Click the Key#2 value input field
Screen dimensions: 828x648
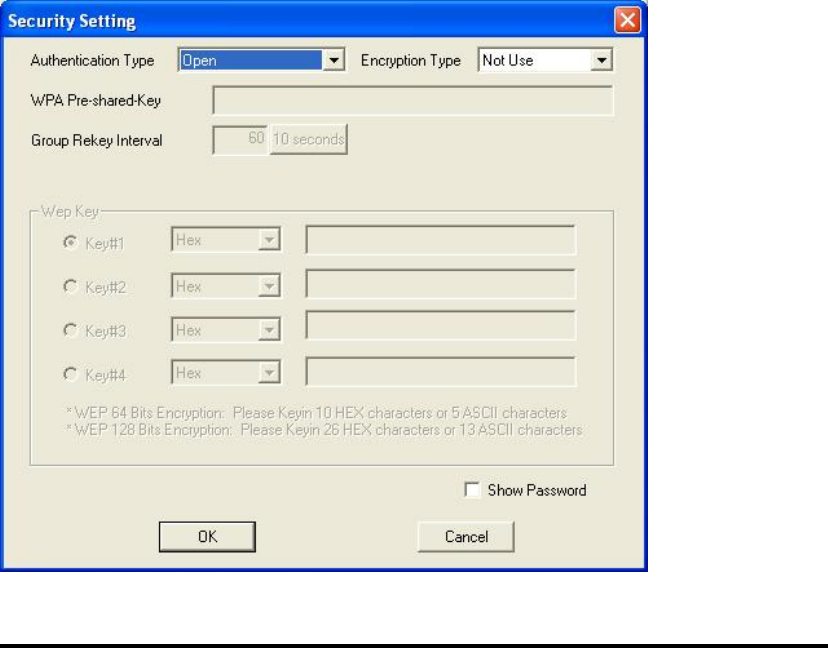point(440,284)
